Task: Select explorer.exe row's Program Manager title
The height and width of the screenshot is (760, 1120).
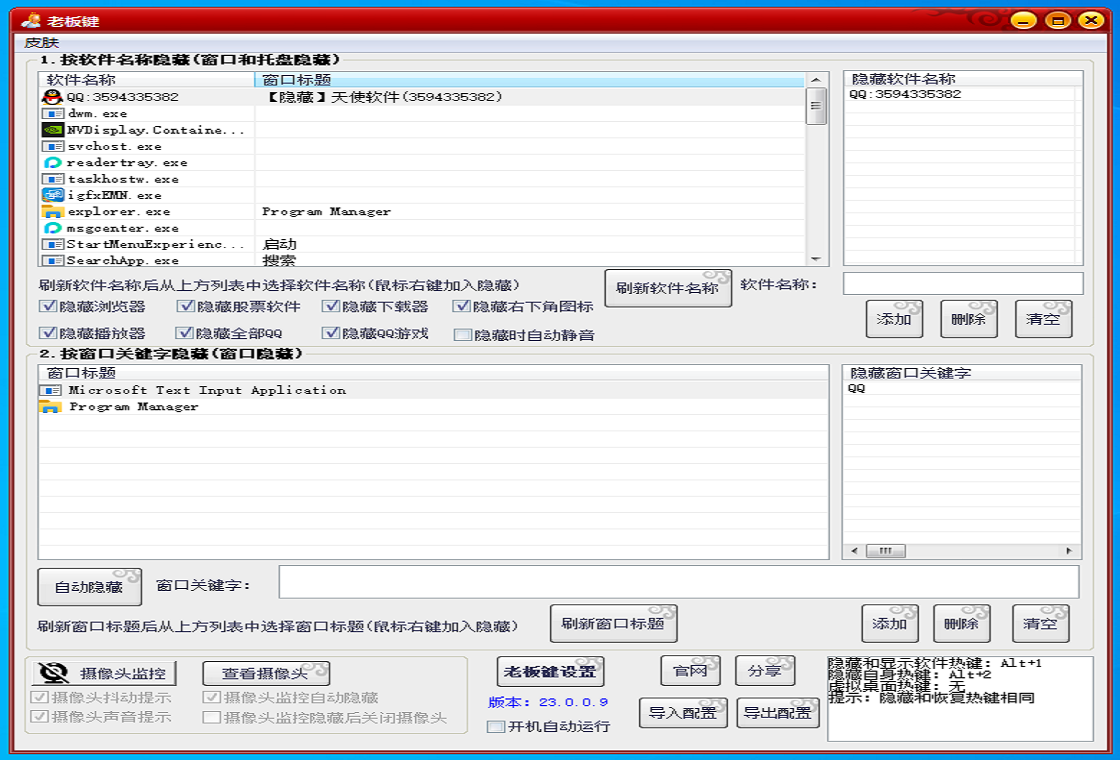Action: (326, 211)
